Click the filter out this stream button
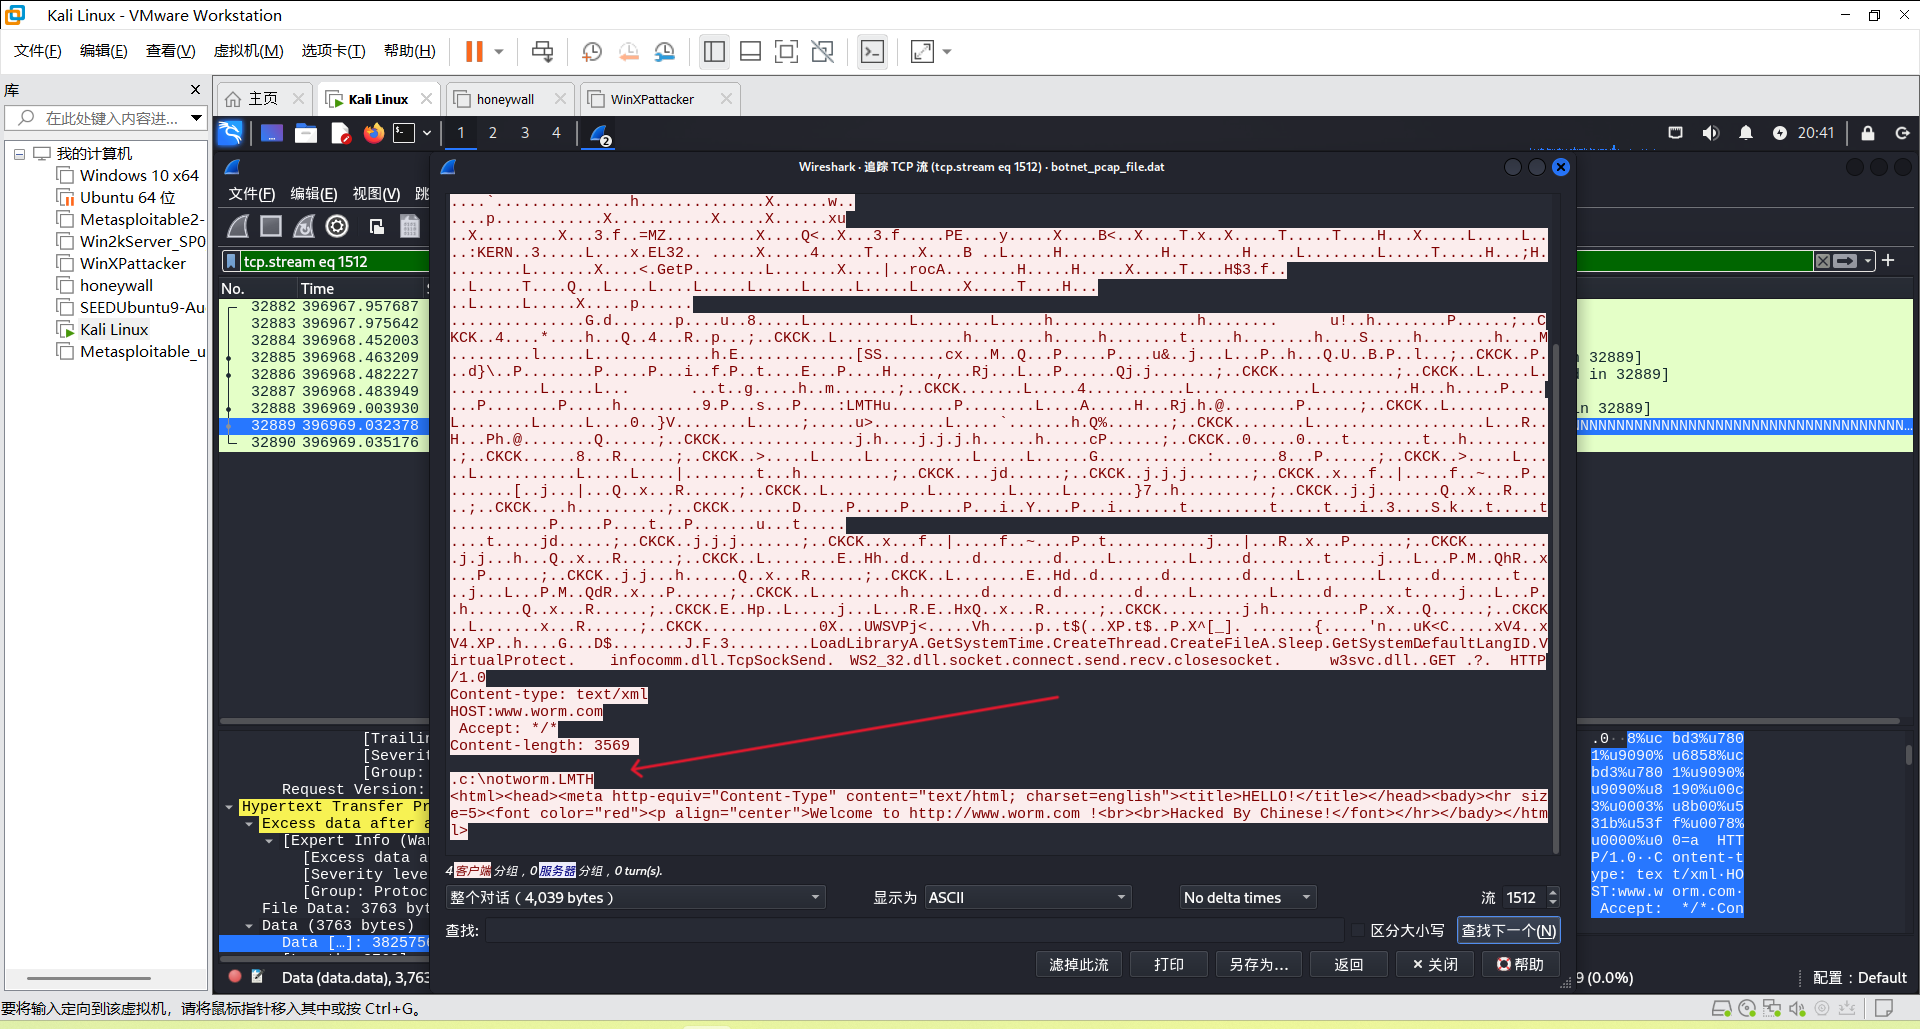1920x1029 pixels. 1079,965
